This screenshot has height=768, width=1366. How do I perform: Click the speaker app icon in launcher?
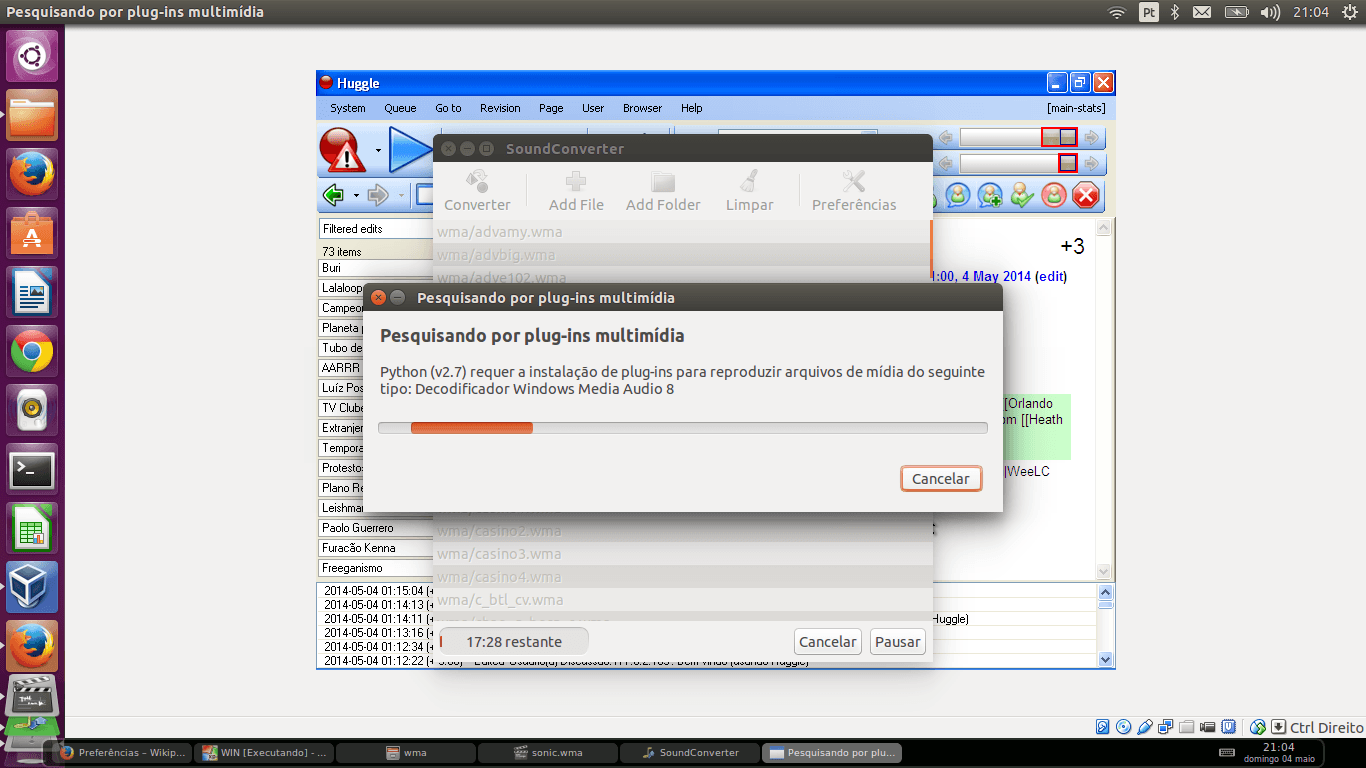32,410
